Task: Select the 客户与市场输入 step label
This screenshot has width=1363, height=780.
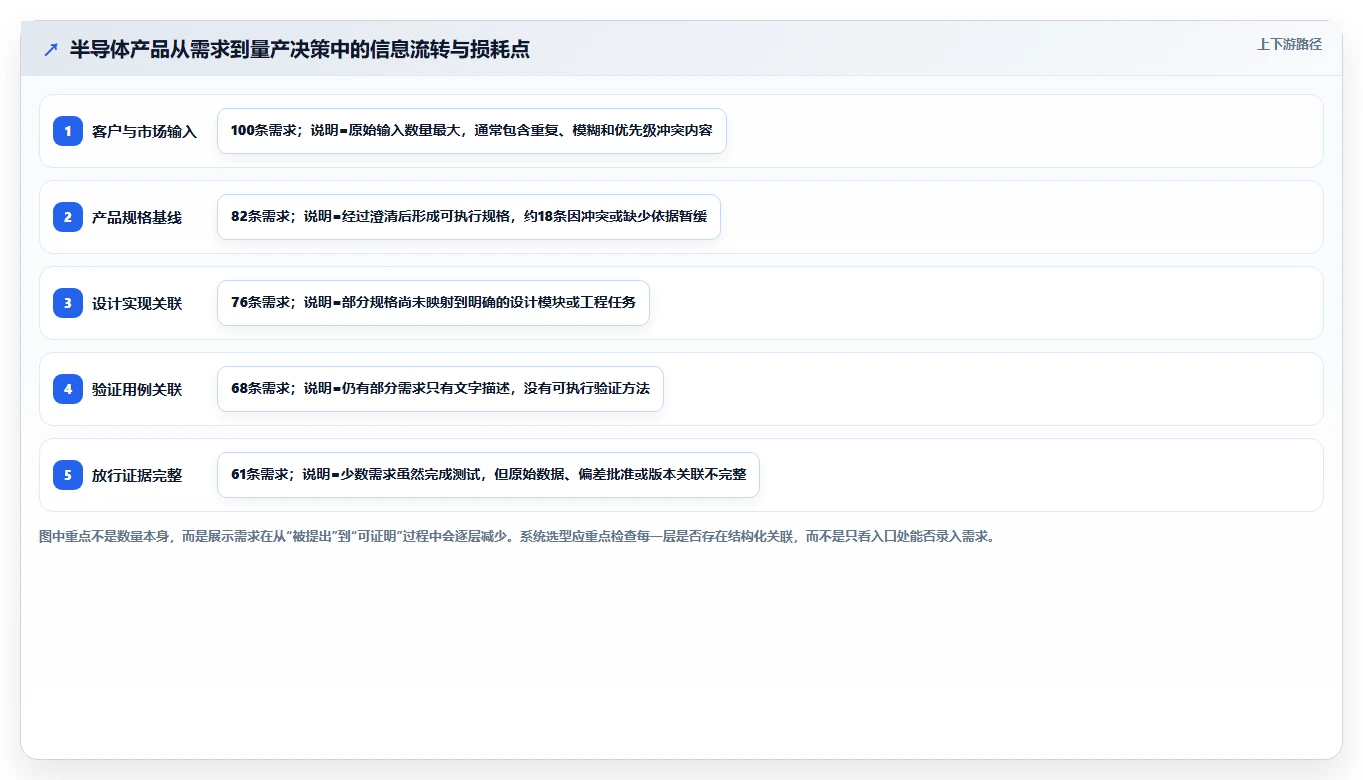Action: click(x=144, y=131)
